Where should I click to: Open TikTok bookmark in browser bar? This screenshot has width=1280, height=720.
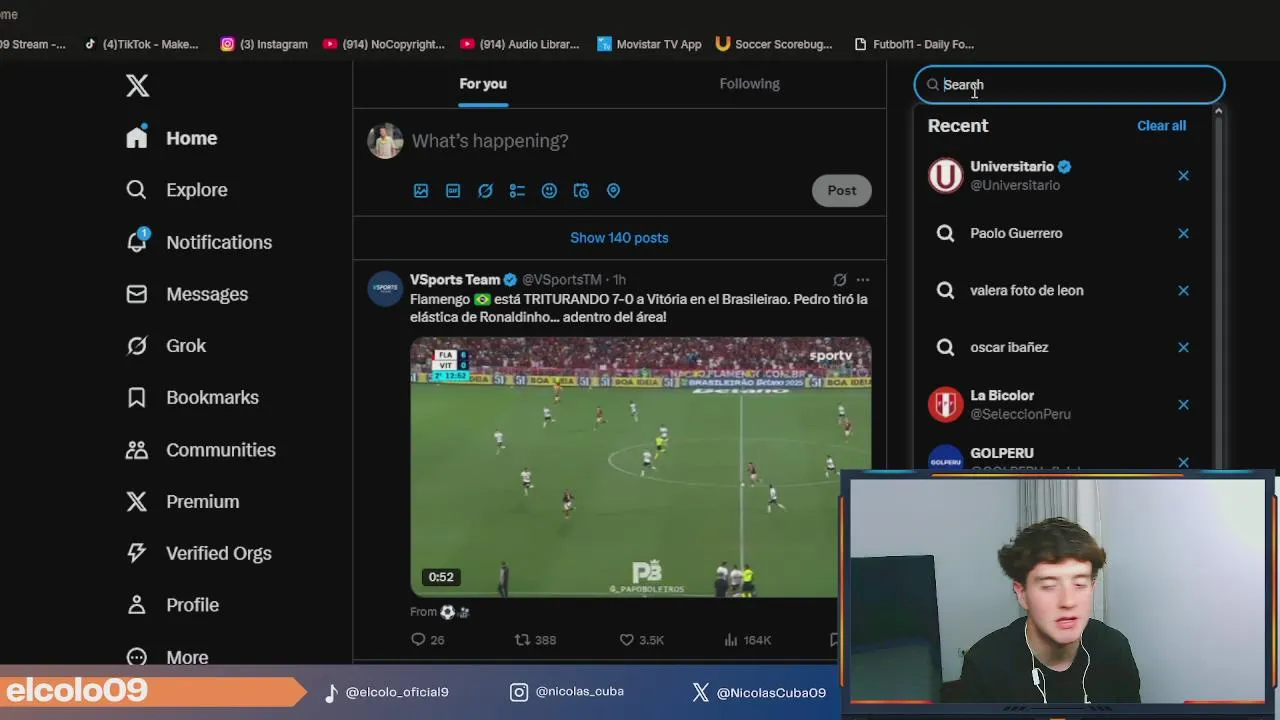click(141, 44)
